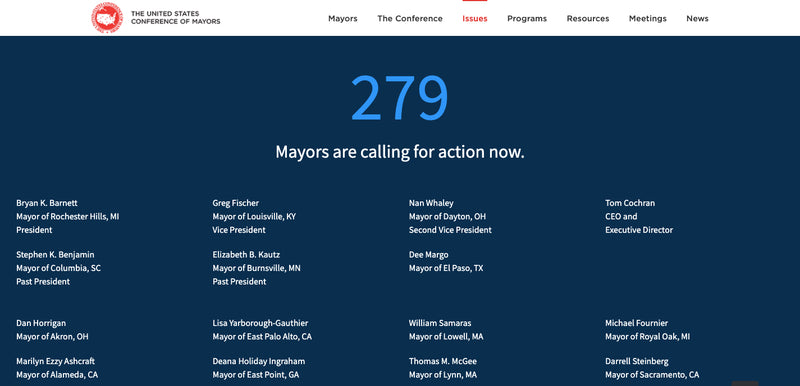This screenshot has height=386, width=800.
Task: Open The Conference menu
Action: [410, 18]
